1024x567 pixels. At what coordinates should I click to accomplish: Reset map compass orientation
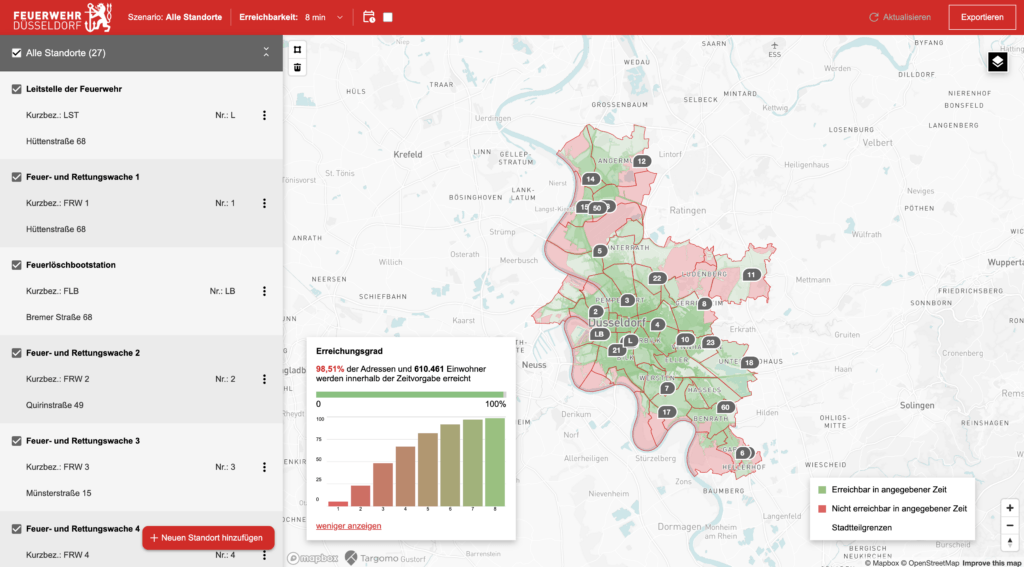(x=1010, y=542)
